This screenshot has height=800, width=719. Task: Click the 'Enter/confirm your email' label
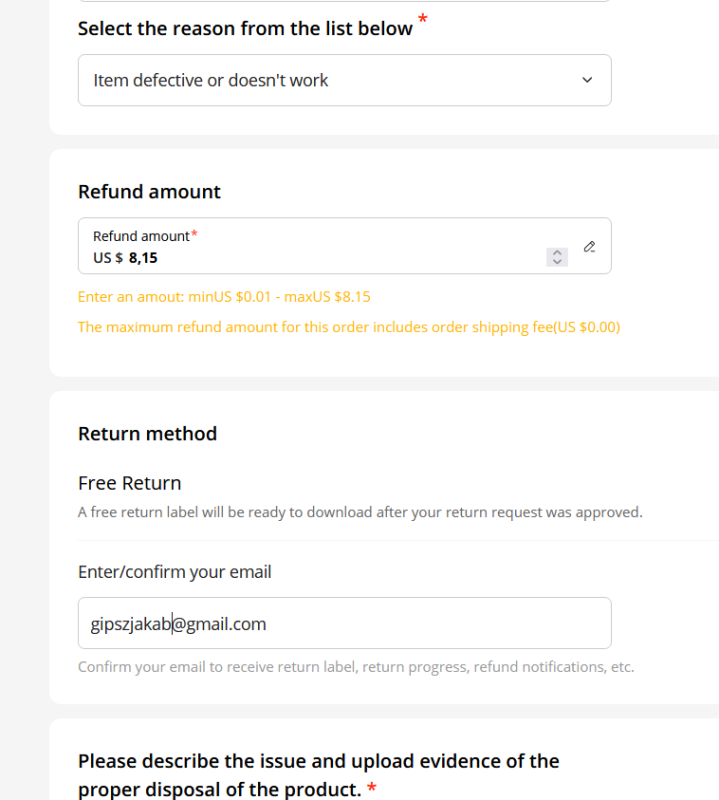click(x=175, y=572)
